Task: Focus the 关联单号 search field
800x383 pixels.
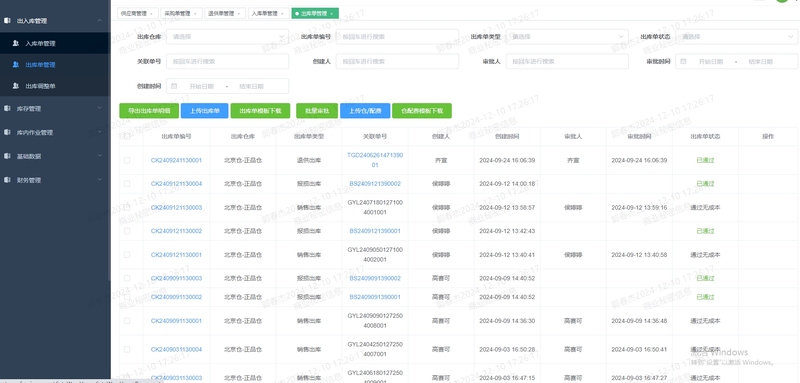Action: click(x=228, y=61)
